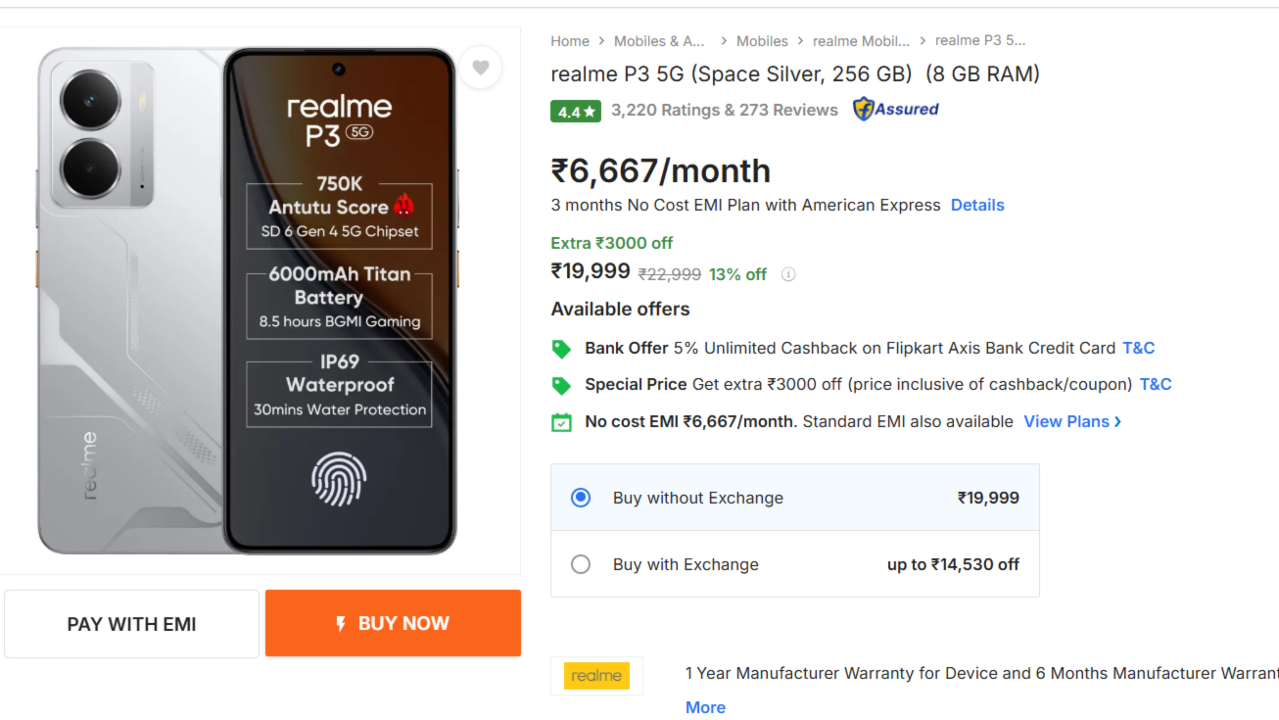This screenshot has height=720, width=1279.
Task: Expand warranty details with More
Action: pos(705,707)
